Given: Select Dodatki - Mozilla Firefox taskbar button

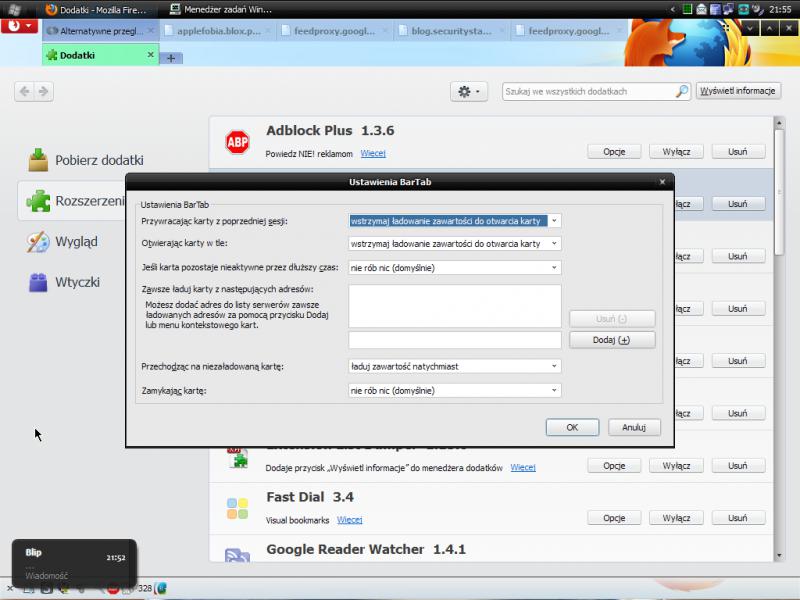Looking at the screenshot, I should 96,9.
